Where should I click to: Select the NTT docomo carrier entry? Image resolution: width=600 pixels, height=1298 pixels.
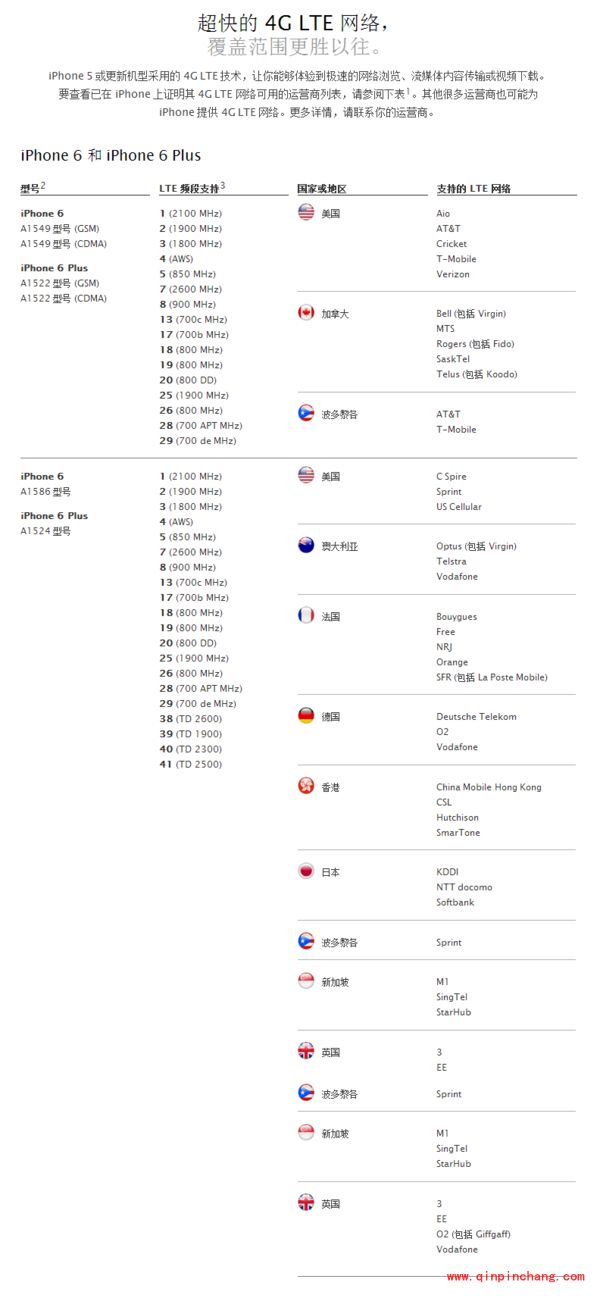pyautogui.click(x=464, y=887)
